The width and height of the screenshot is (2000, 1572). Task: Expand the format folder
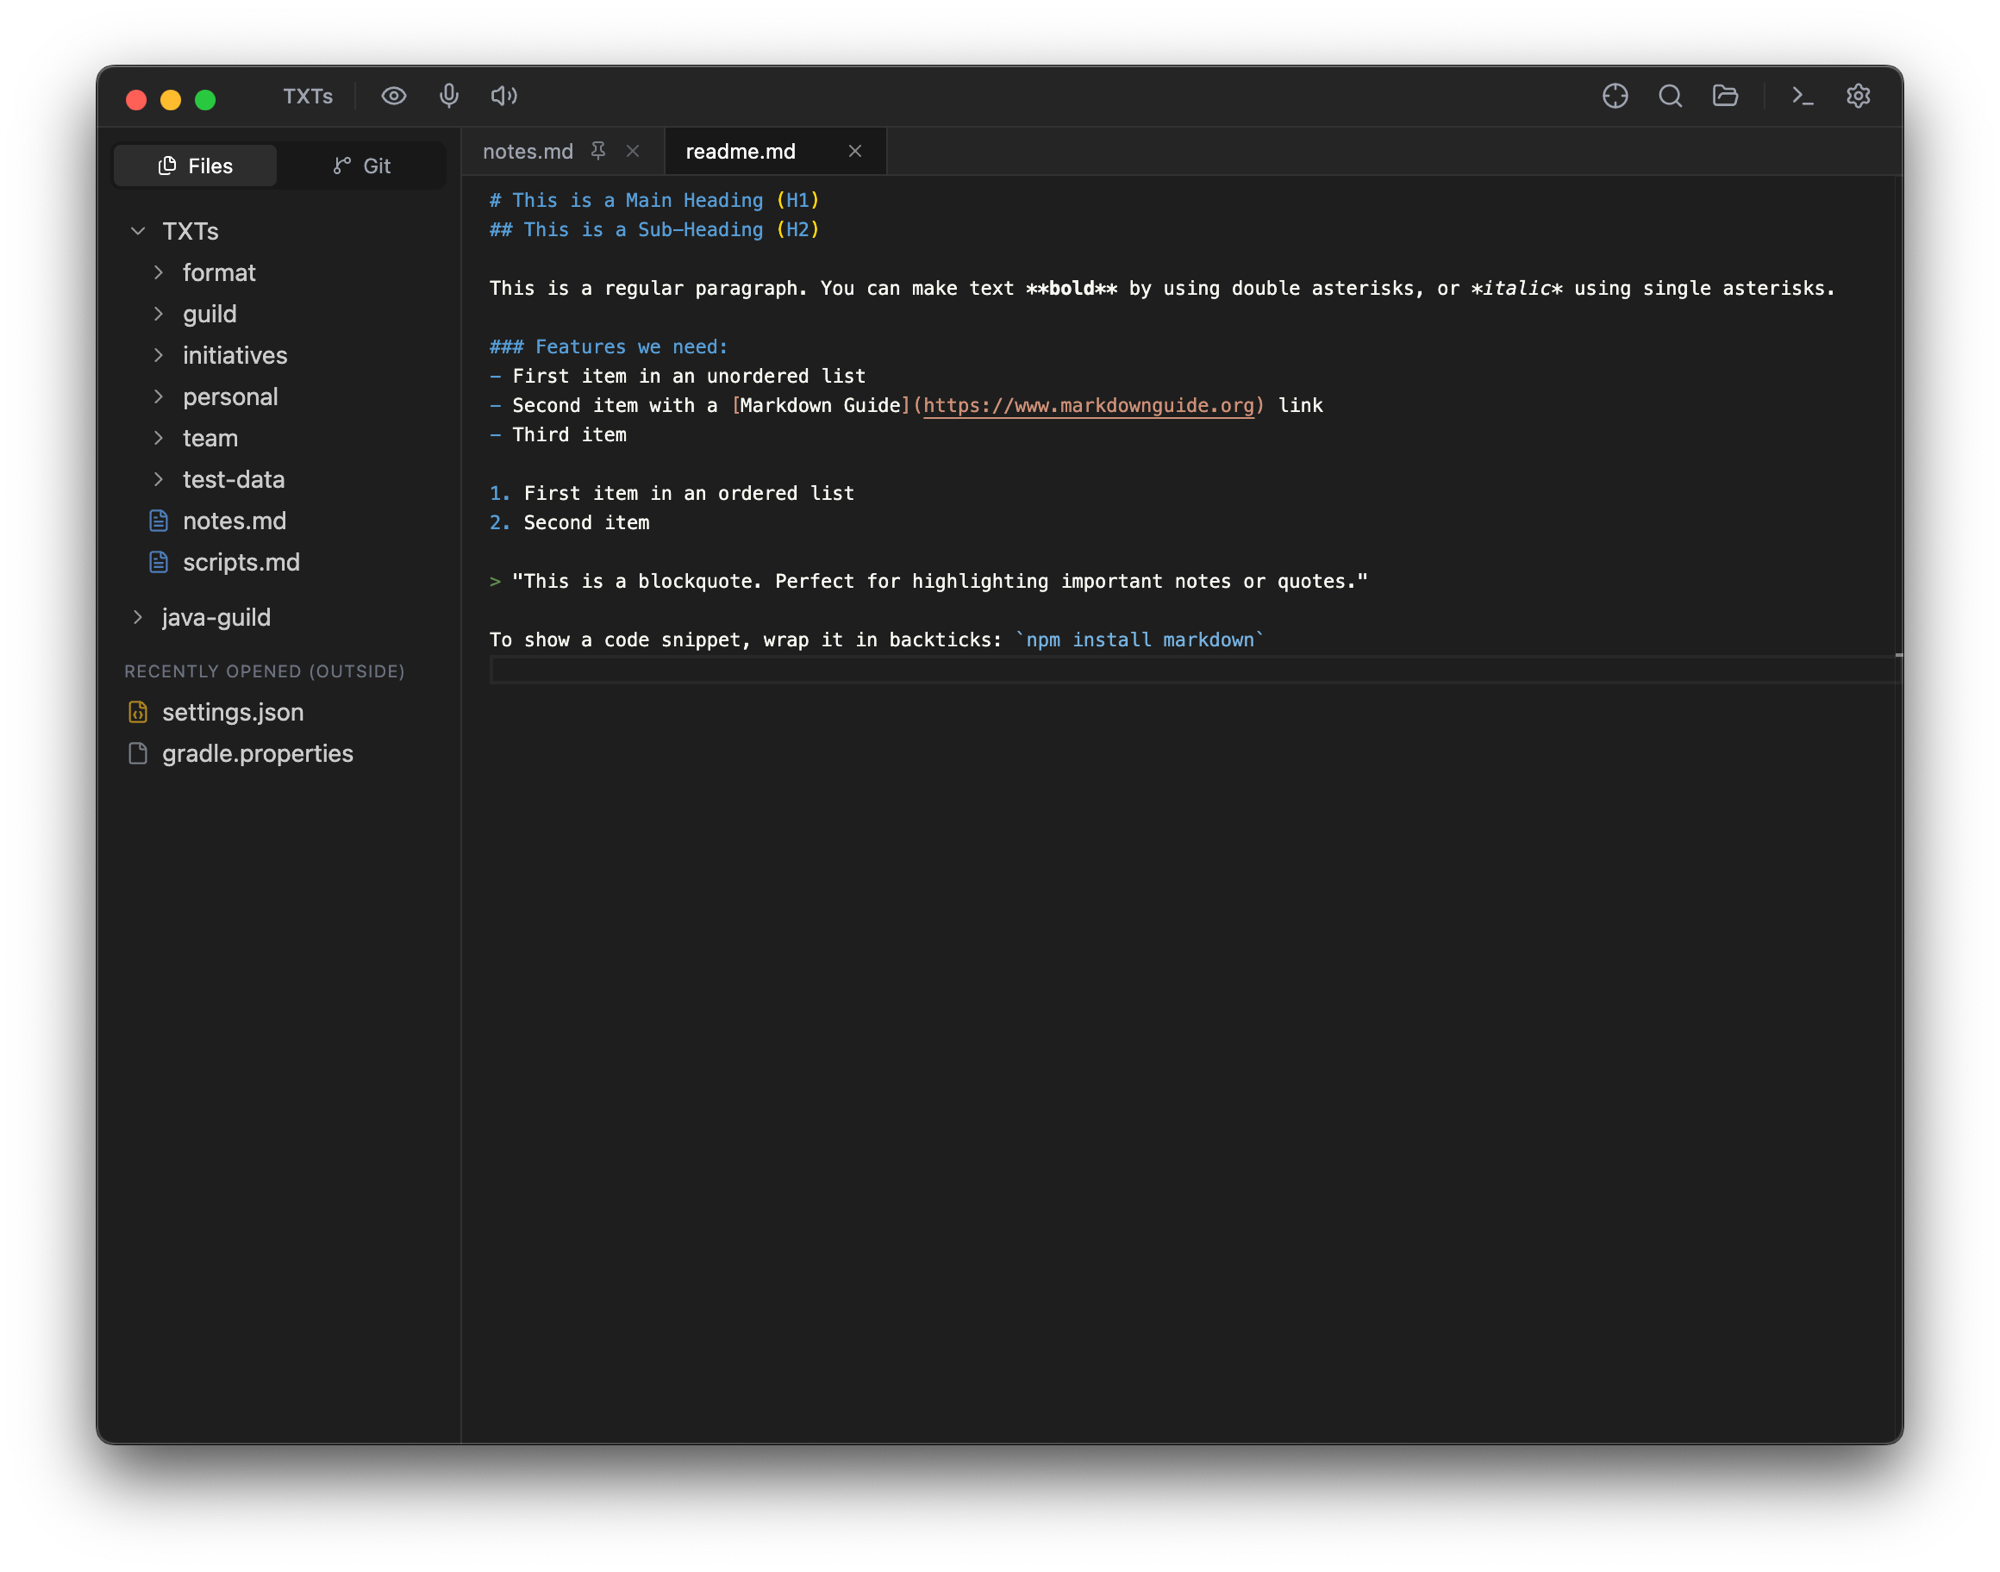tap(158, 273)
